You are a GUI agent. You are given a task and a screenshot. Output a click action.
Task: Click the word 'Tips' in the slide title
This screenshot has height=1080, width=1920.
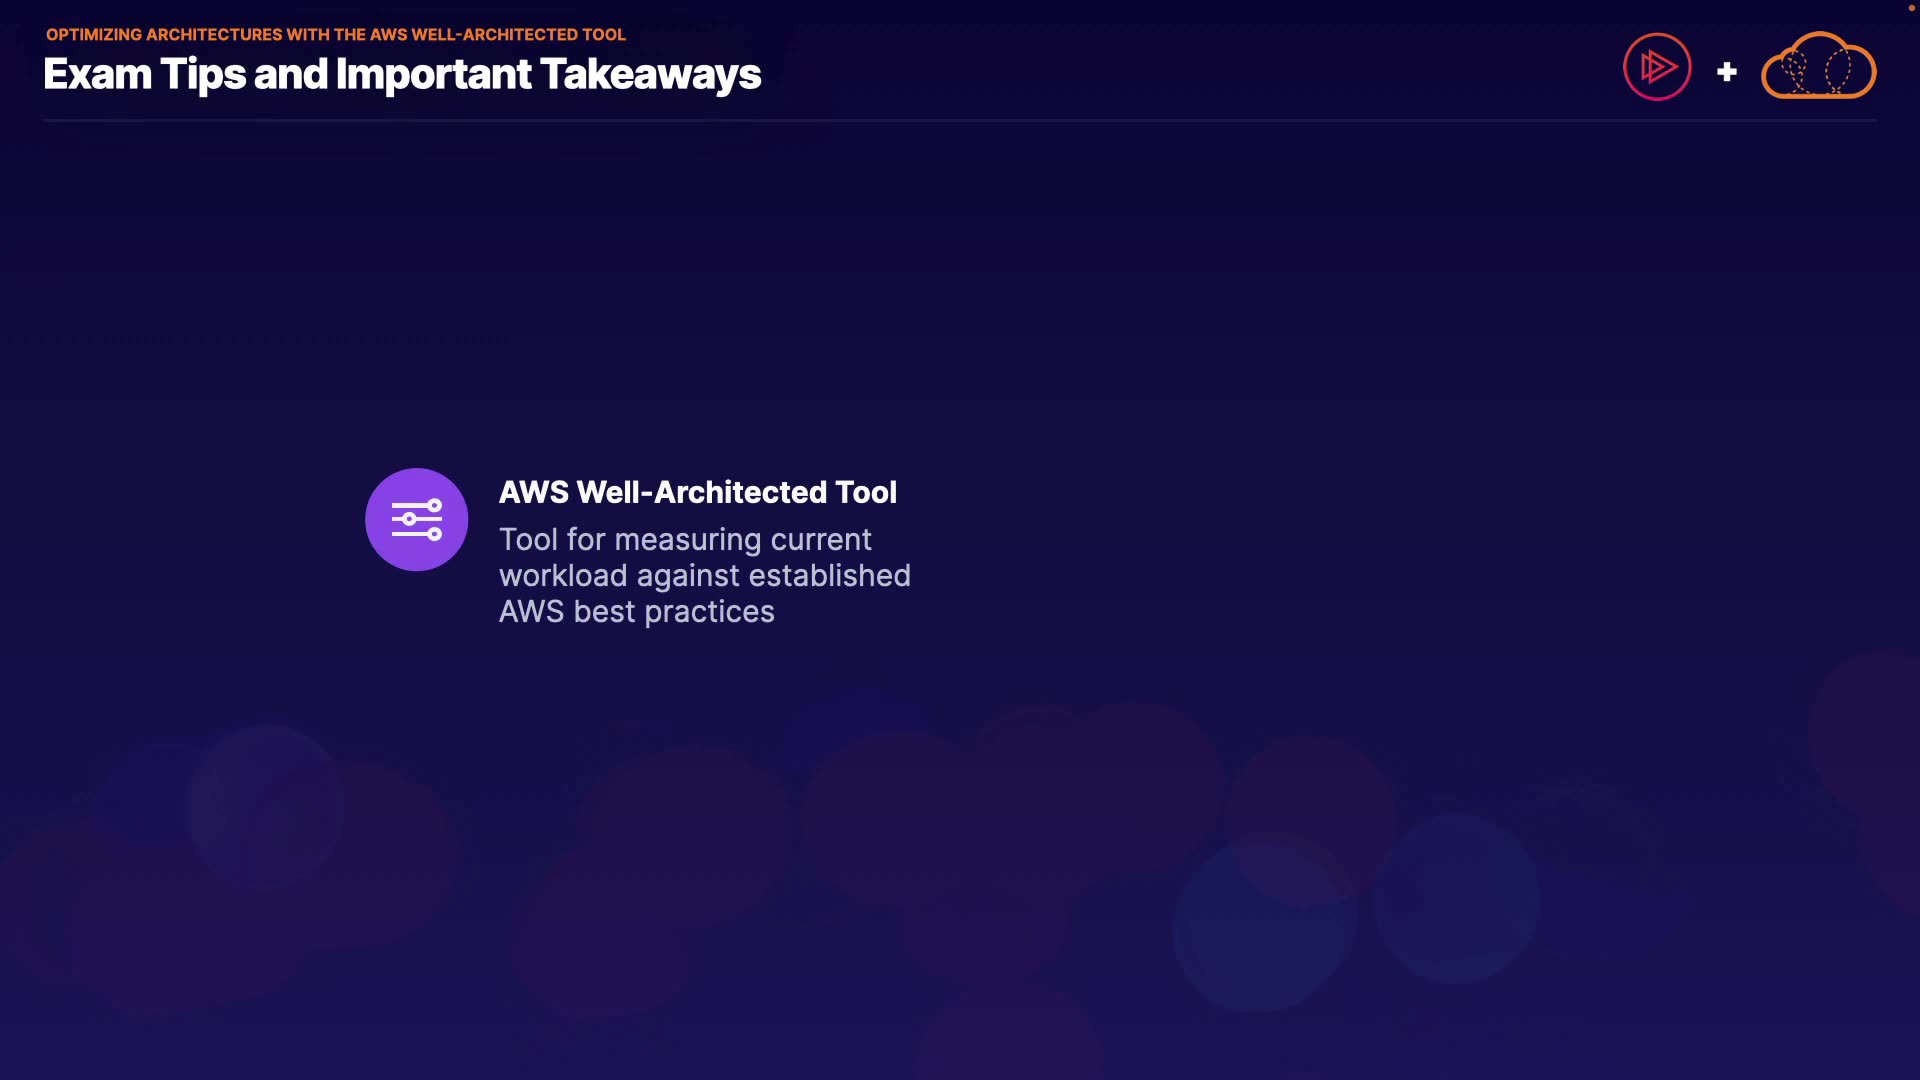click(x=202, y=74)
